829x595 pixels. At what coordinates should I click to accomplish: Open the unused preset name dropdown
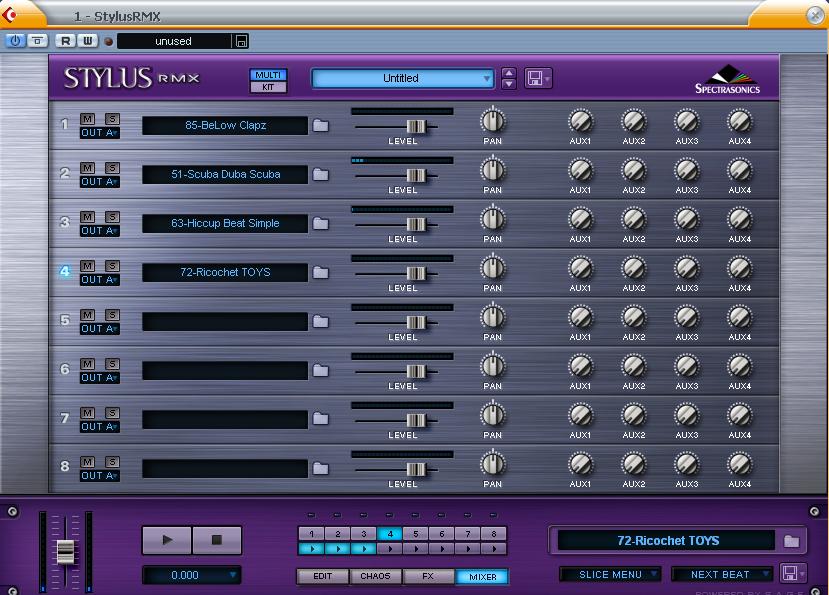click(x=174, y=41)
